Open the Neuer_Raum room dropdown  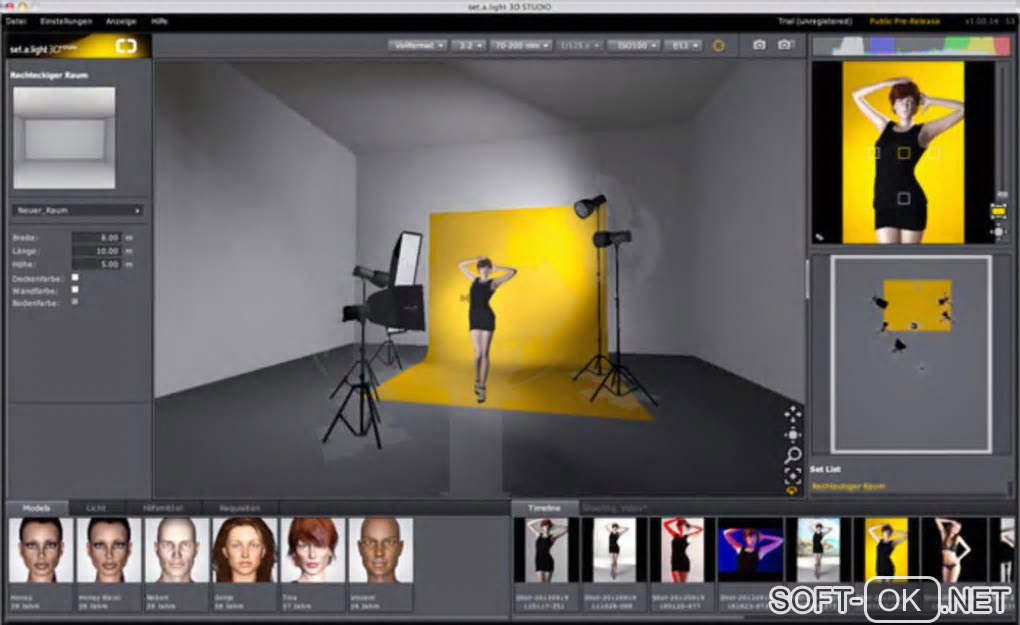[x=78, y=211]
